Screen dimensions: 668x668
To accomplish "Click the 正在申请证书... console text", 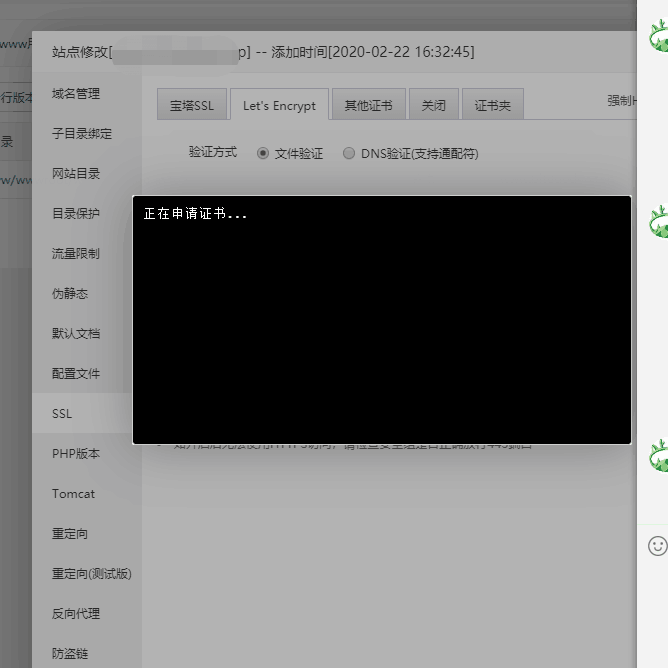I will [x=196, y=213].
